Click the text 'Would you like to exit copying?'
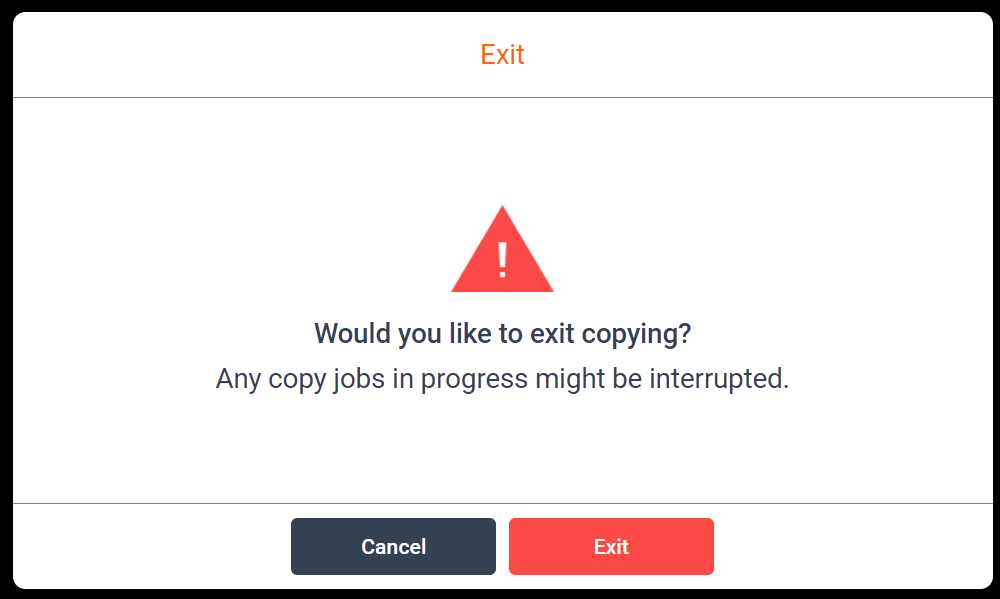Screen dimensions: 1000x599 point(502,333)
